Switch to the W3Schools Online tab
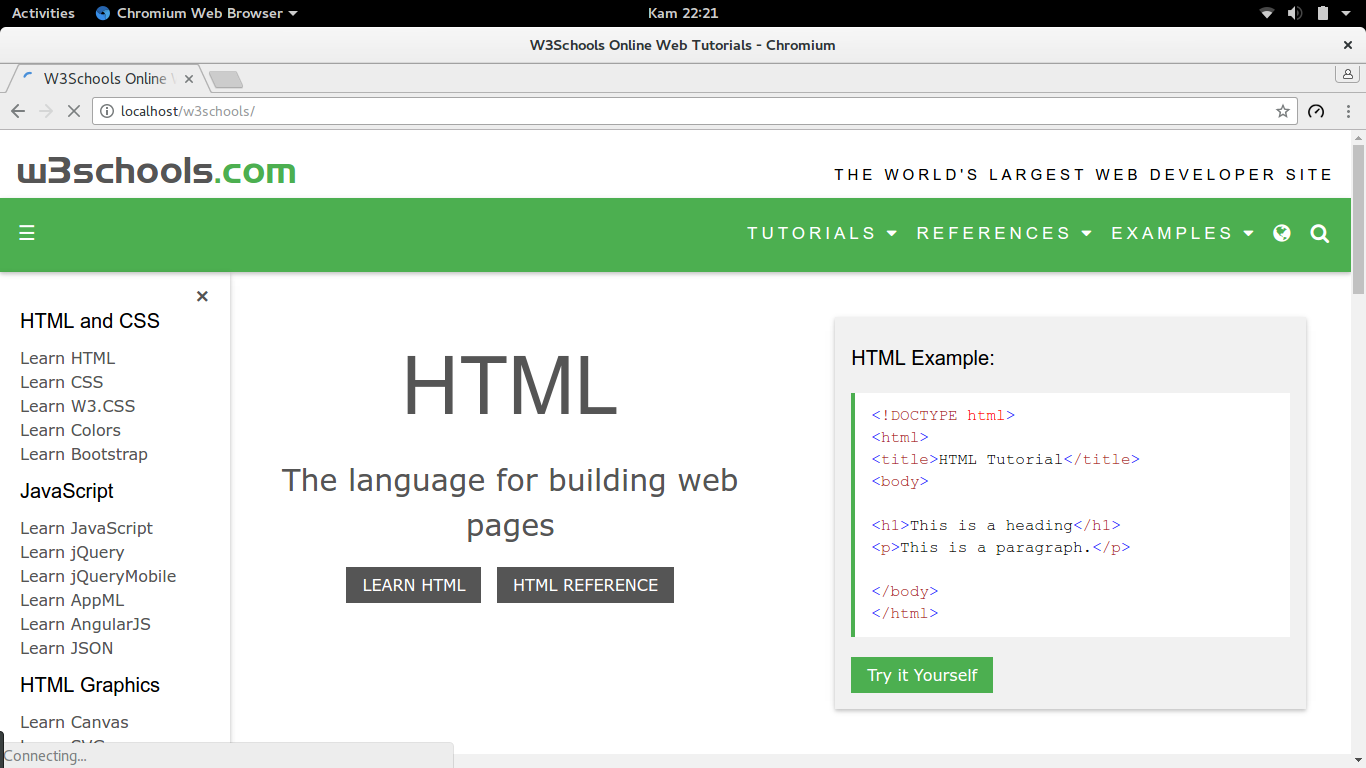The height and width of the screenshot is (768, 1366). tap(104, 79)
